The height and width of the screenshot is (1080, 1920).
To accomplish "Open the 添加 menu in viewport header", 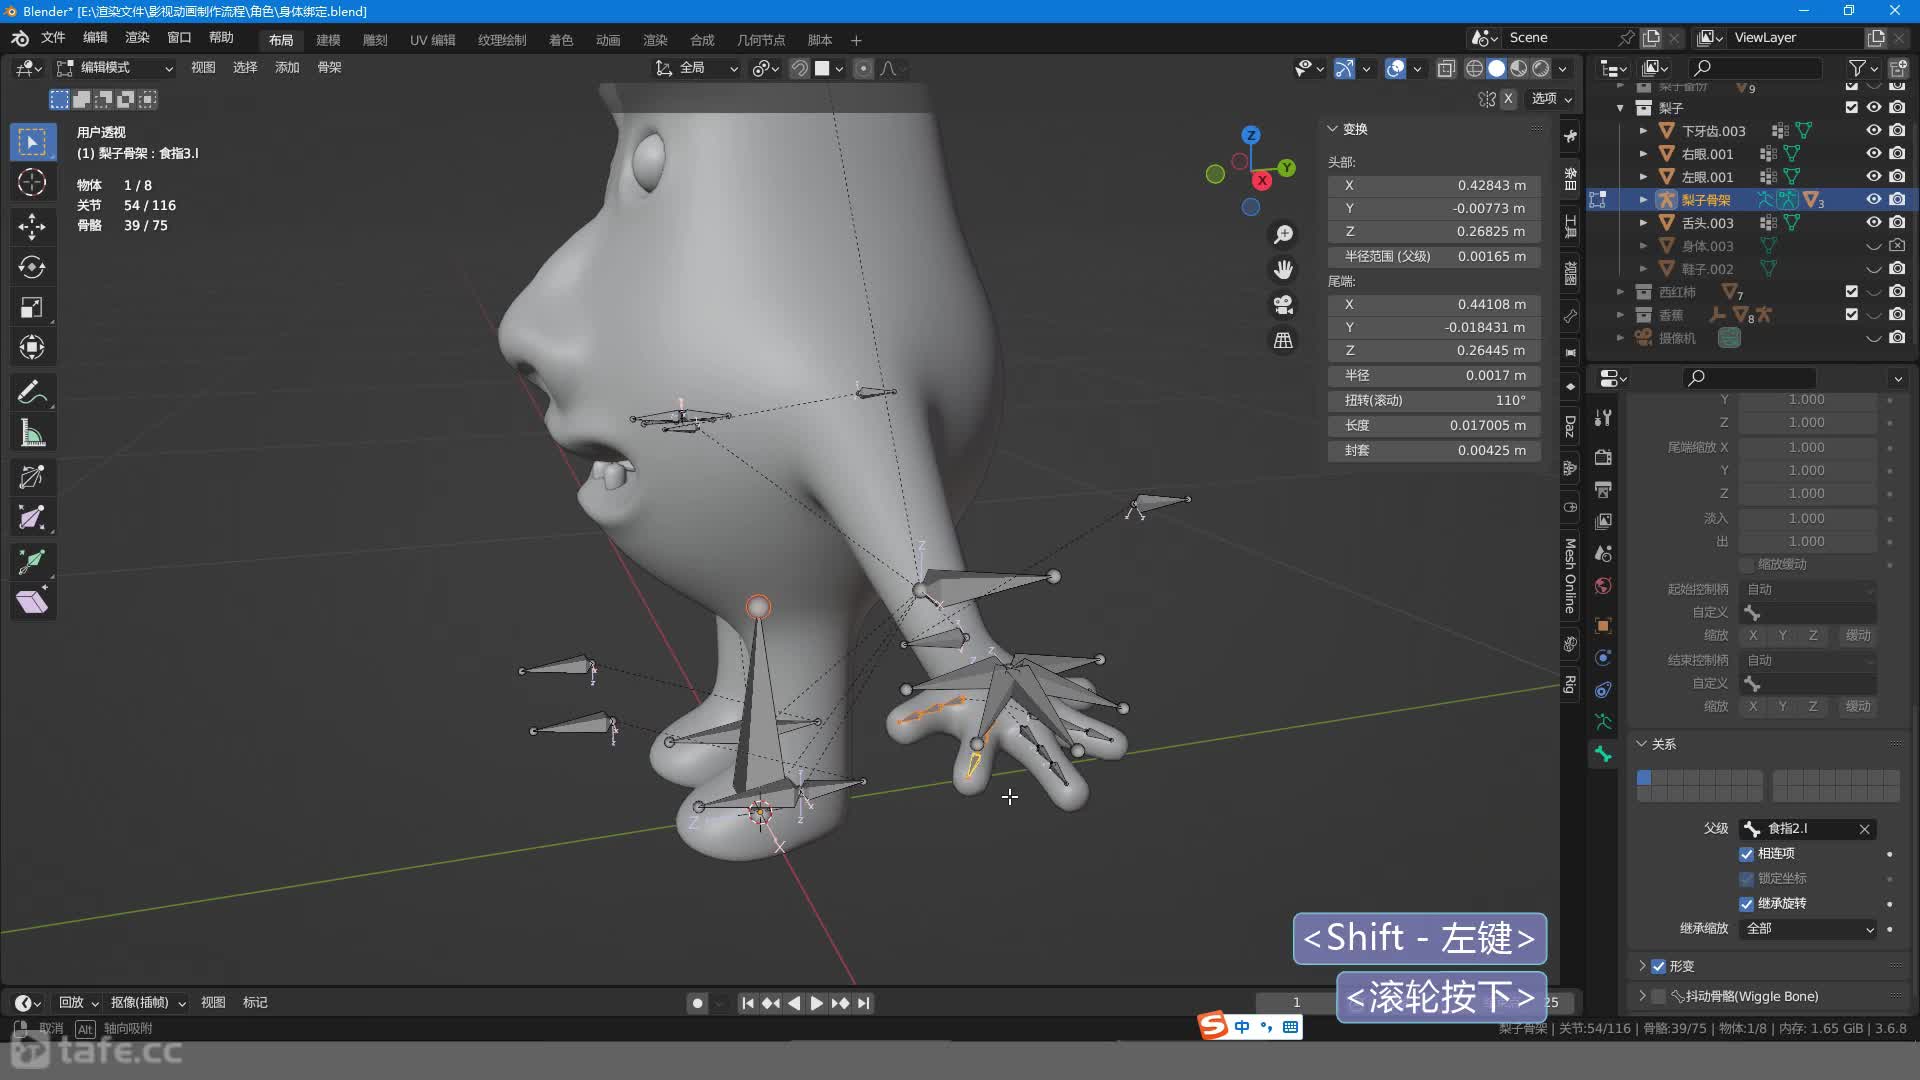I will pyautogui.click(x=287, y=67).
